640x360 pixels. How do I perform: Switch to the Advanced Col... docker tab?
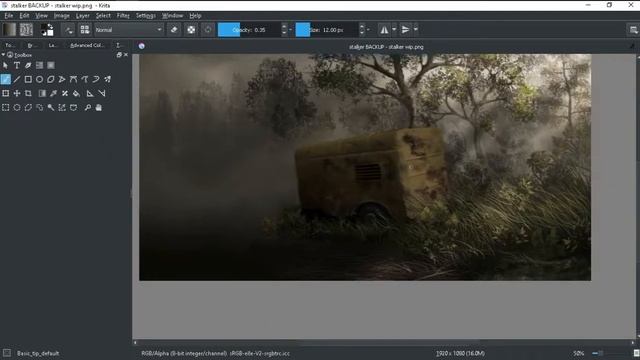[x=87, y=45]
